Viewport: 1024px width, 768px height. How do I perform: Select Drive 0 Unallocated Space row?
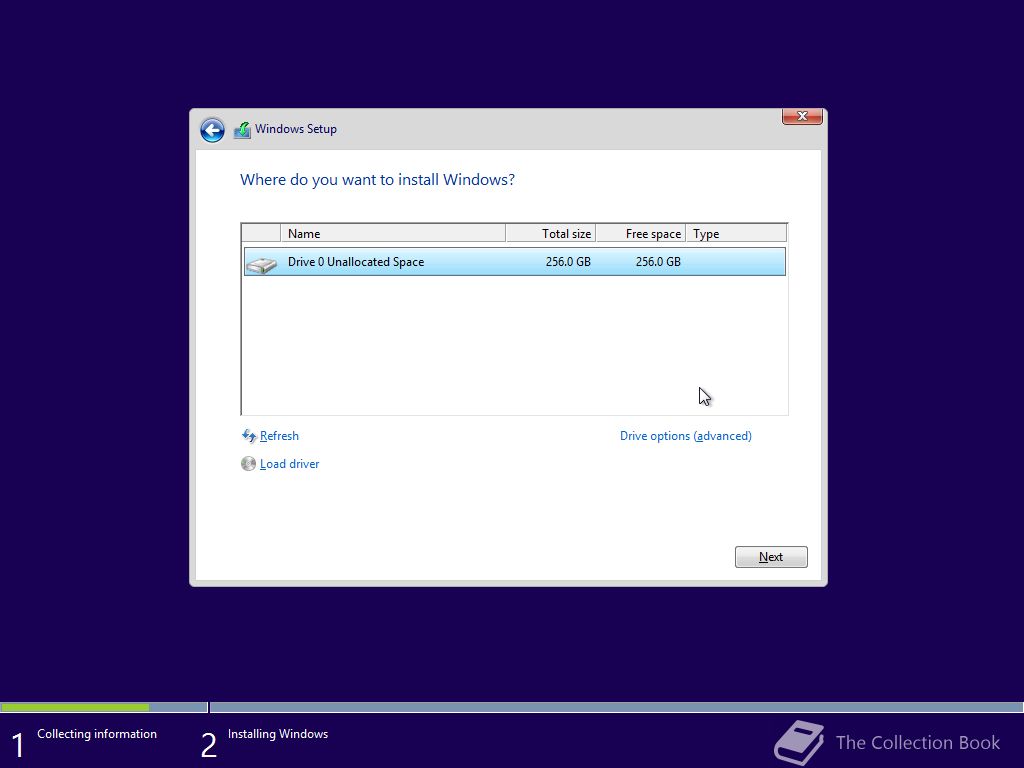coord(515,262)
